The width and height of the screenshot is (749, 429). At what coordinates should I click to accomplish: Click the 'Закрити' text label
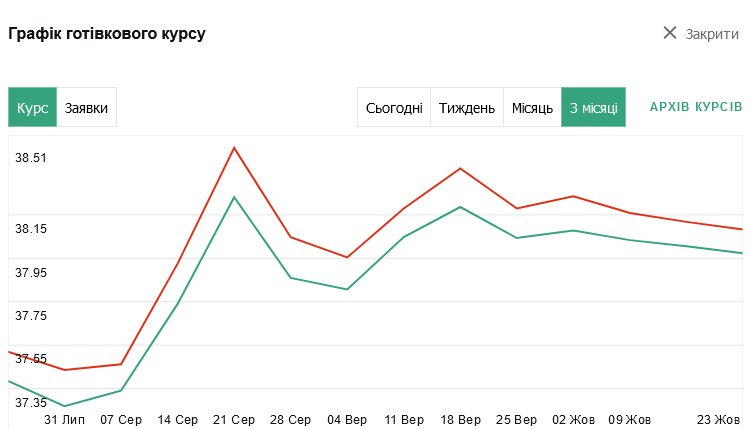(712, 34)
